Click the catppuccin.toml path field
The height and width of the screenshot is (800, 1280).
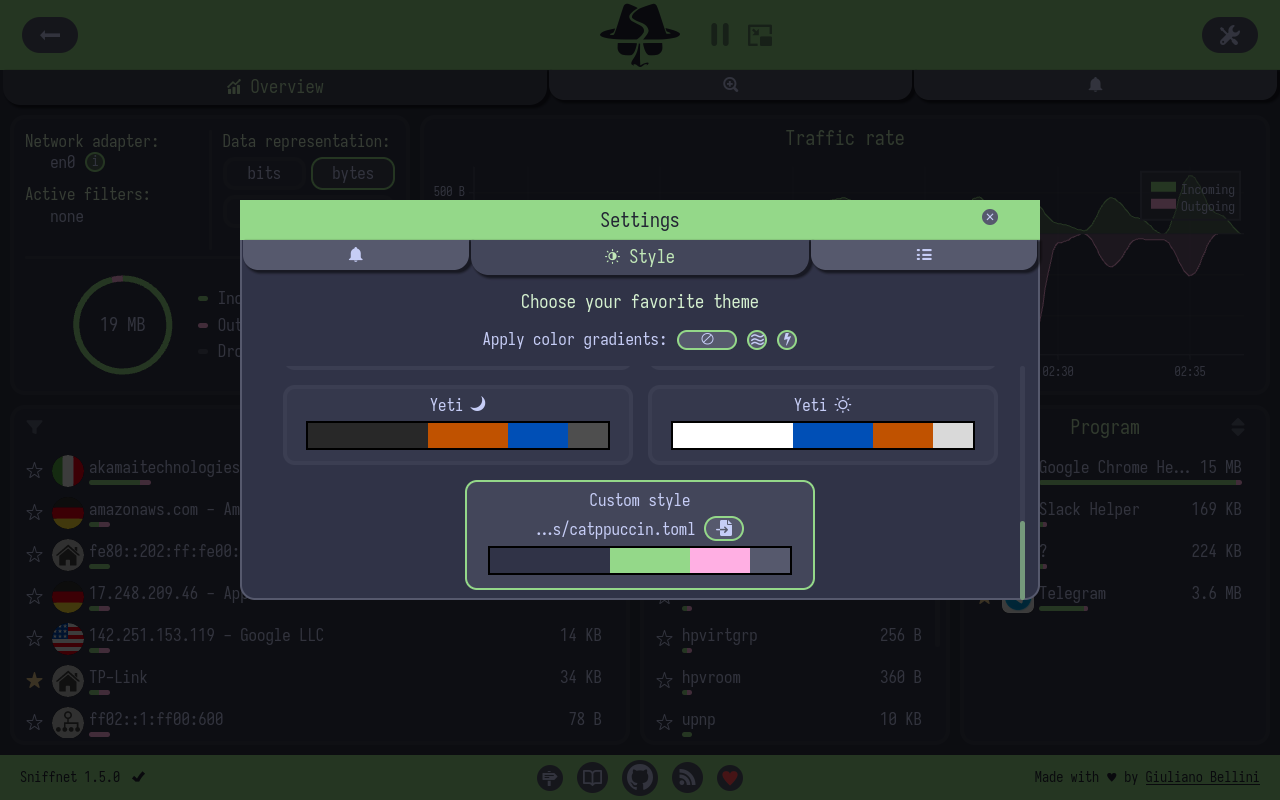[x=615, y=529]
